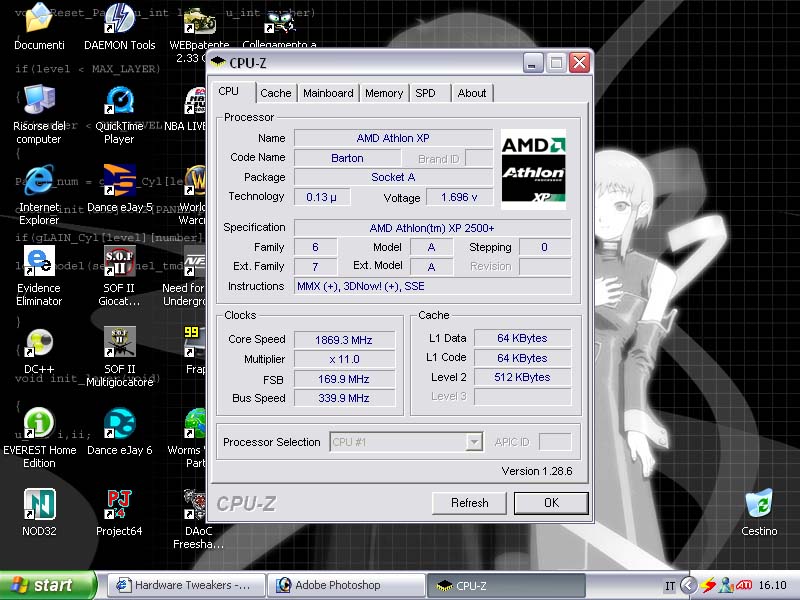
Task: Switch to the Memory tab
Action: (384, 93)
